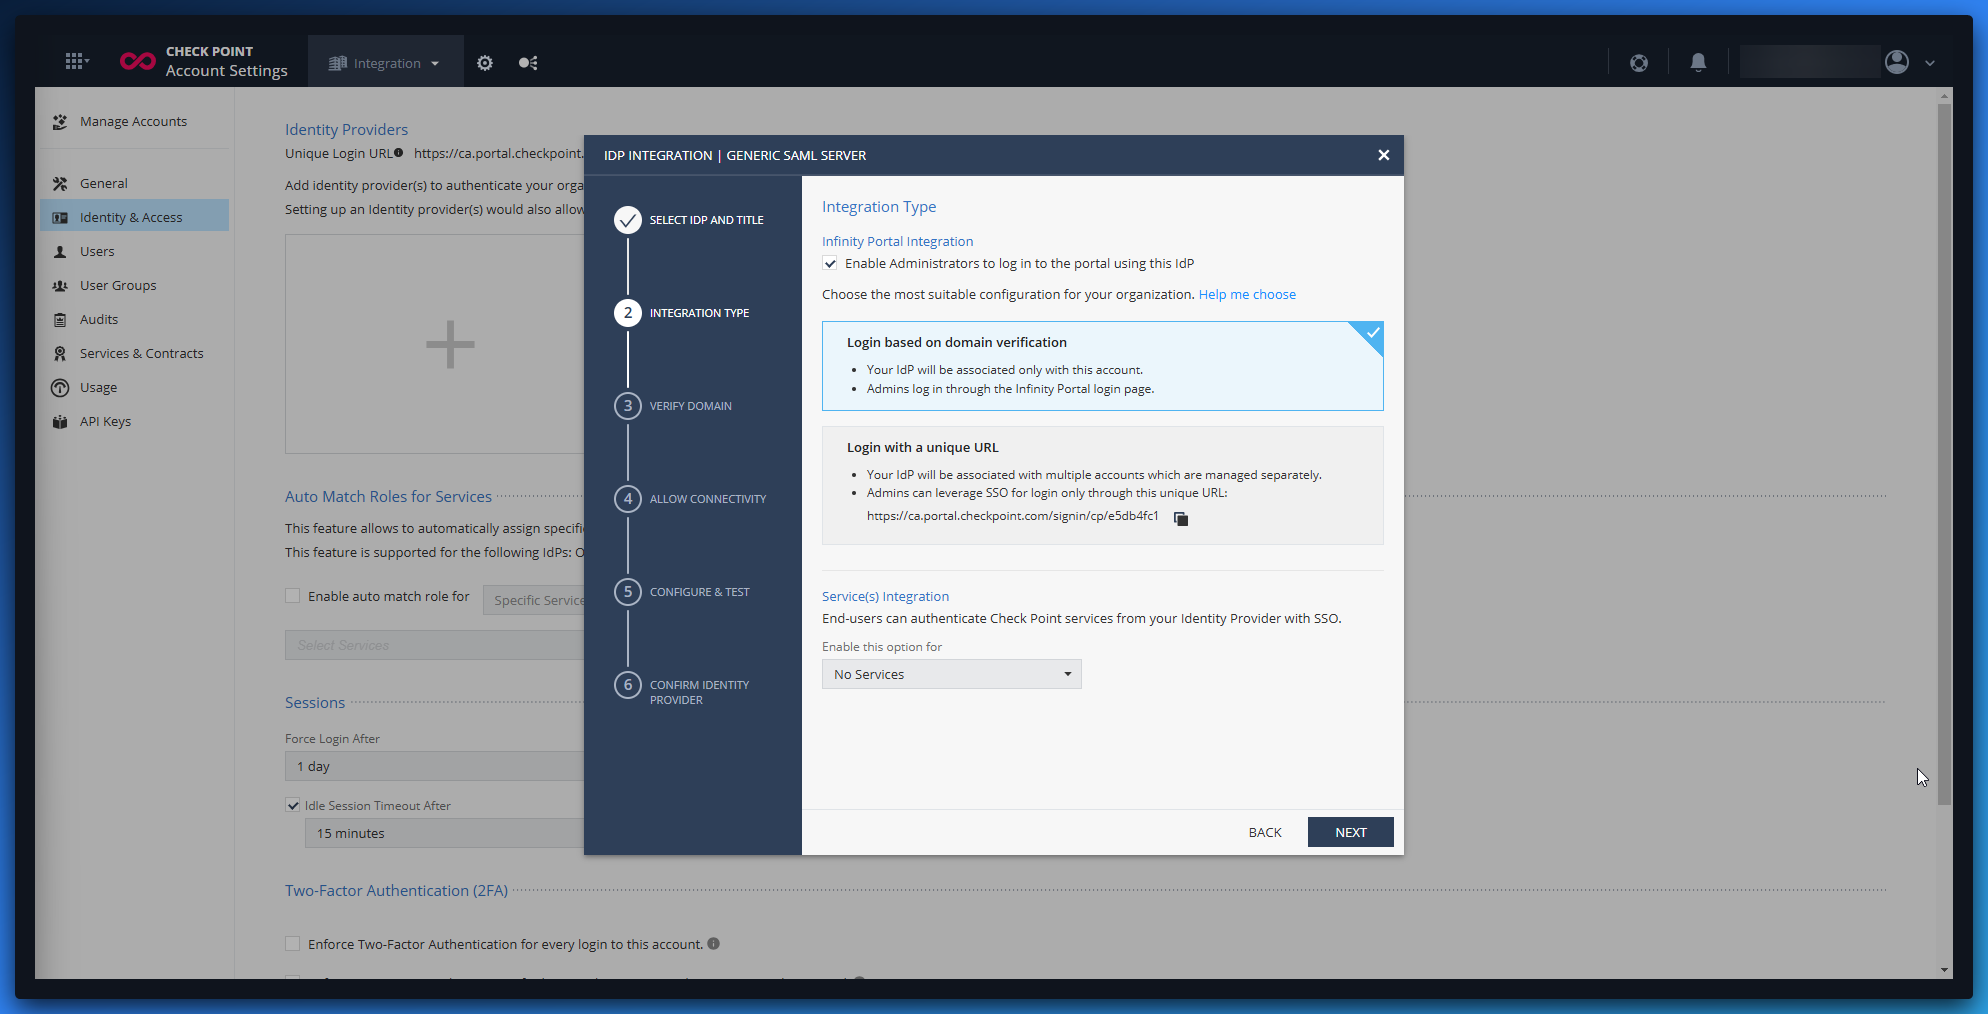This screenshot has height=1014, width=1988.
Task: Click the NEXT button
Action: pyautogui.click(x=1350, y=832)
